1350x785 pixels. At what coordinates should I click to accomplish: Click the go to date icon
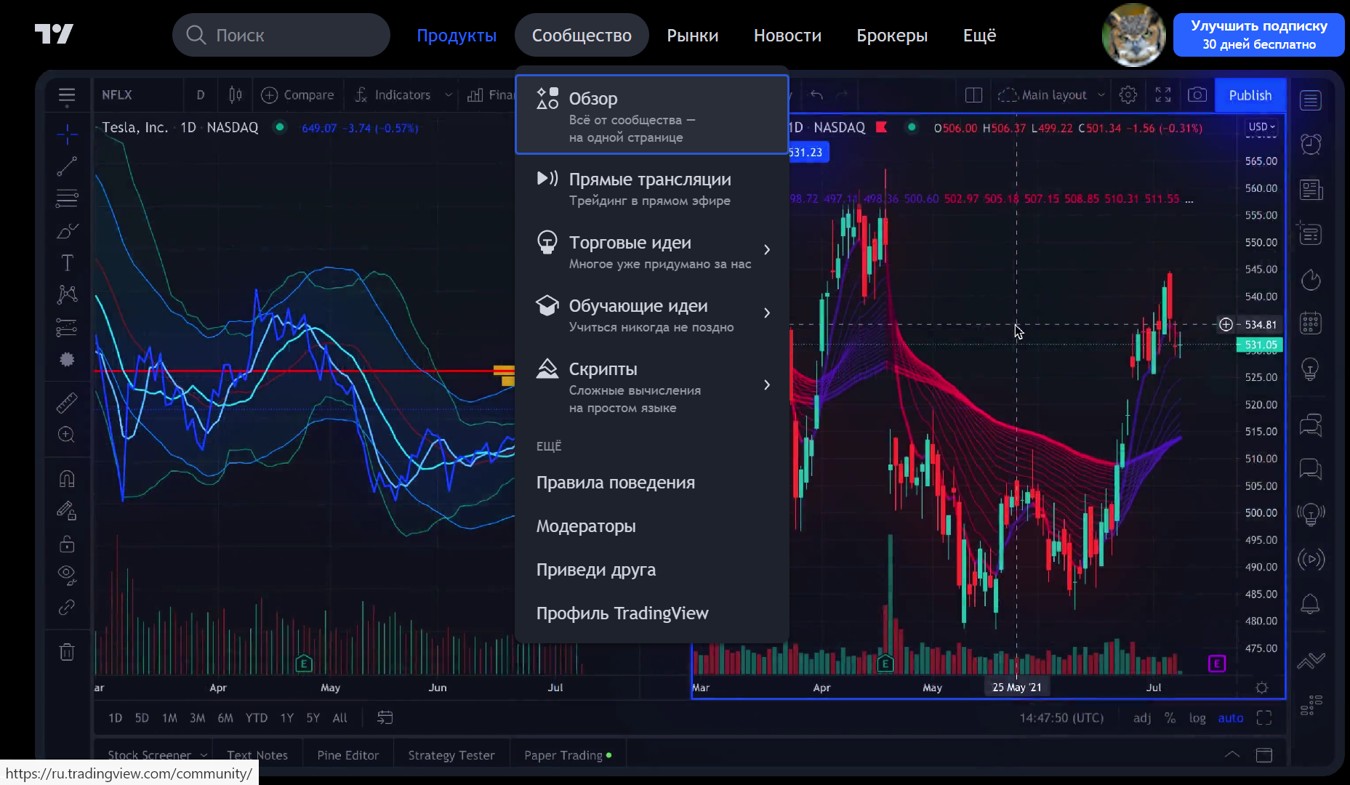point(385,718)
